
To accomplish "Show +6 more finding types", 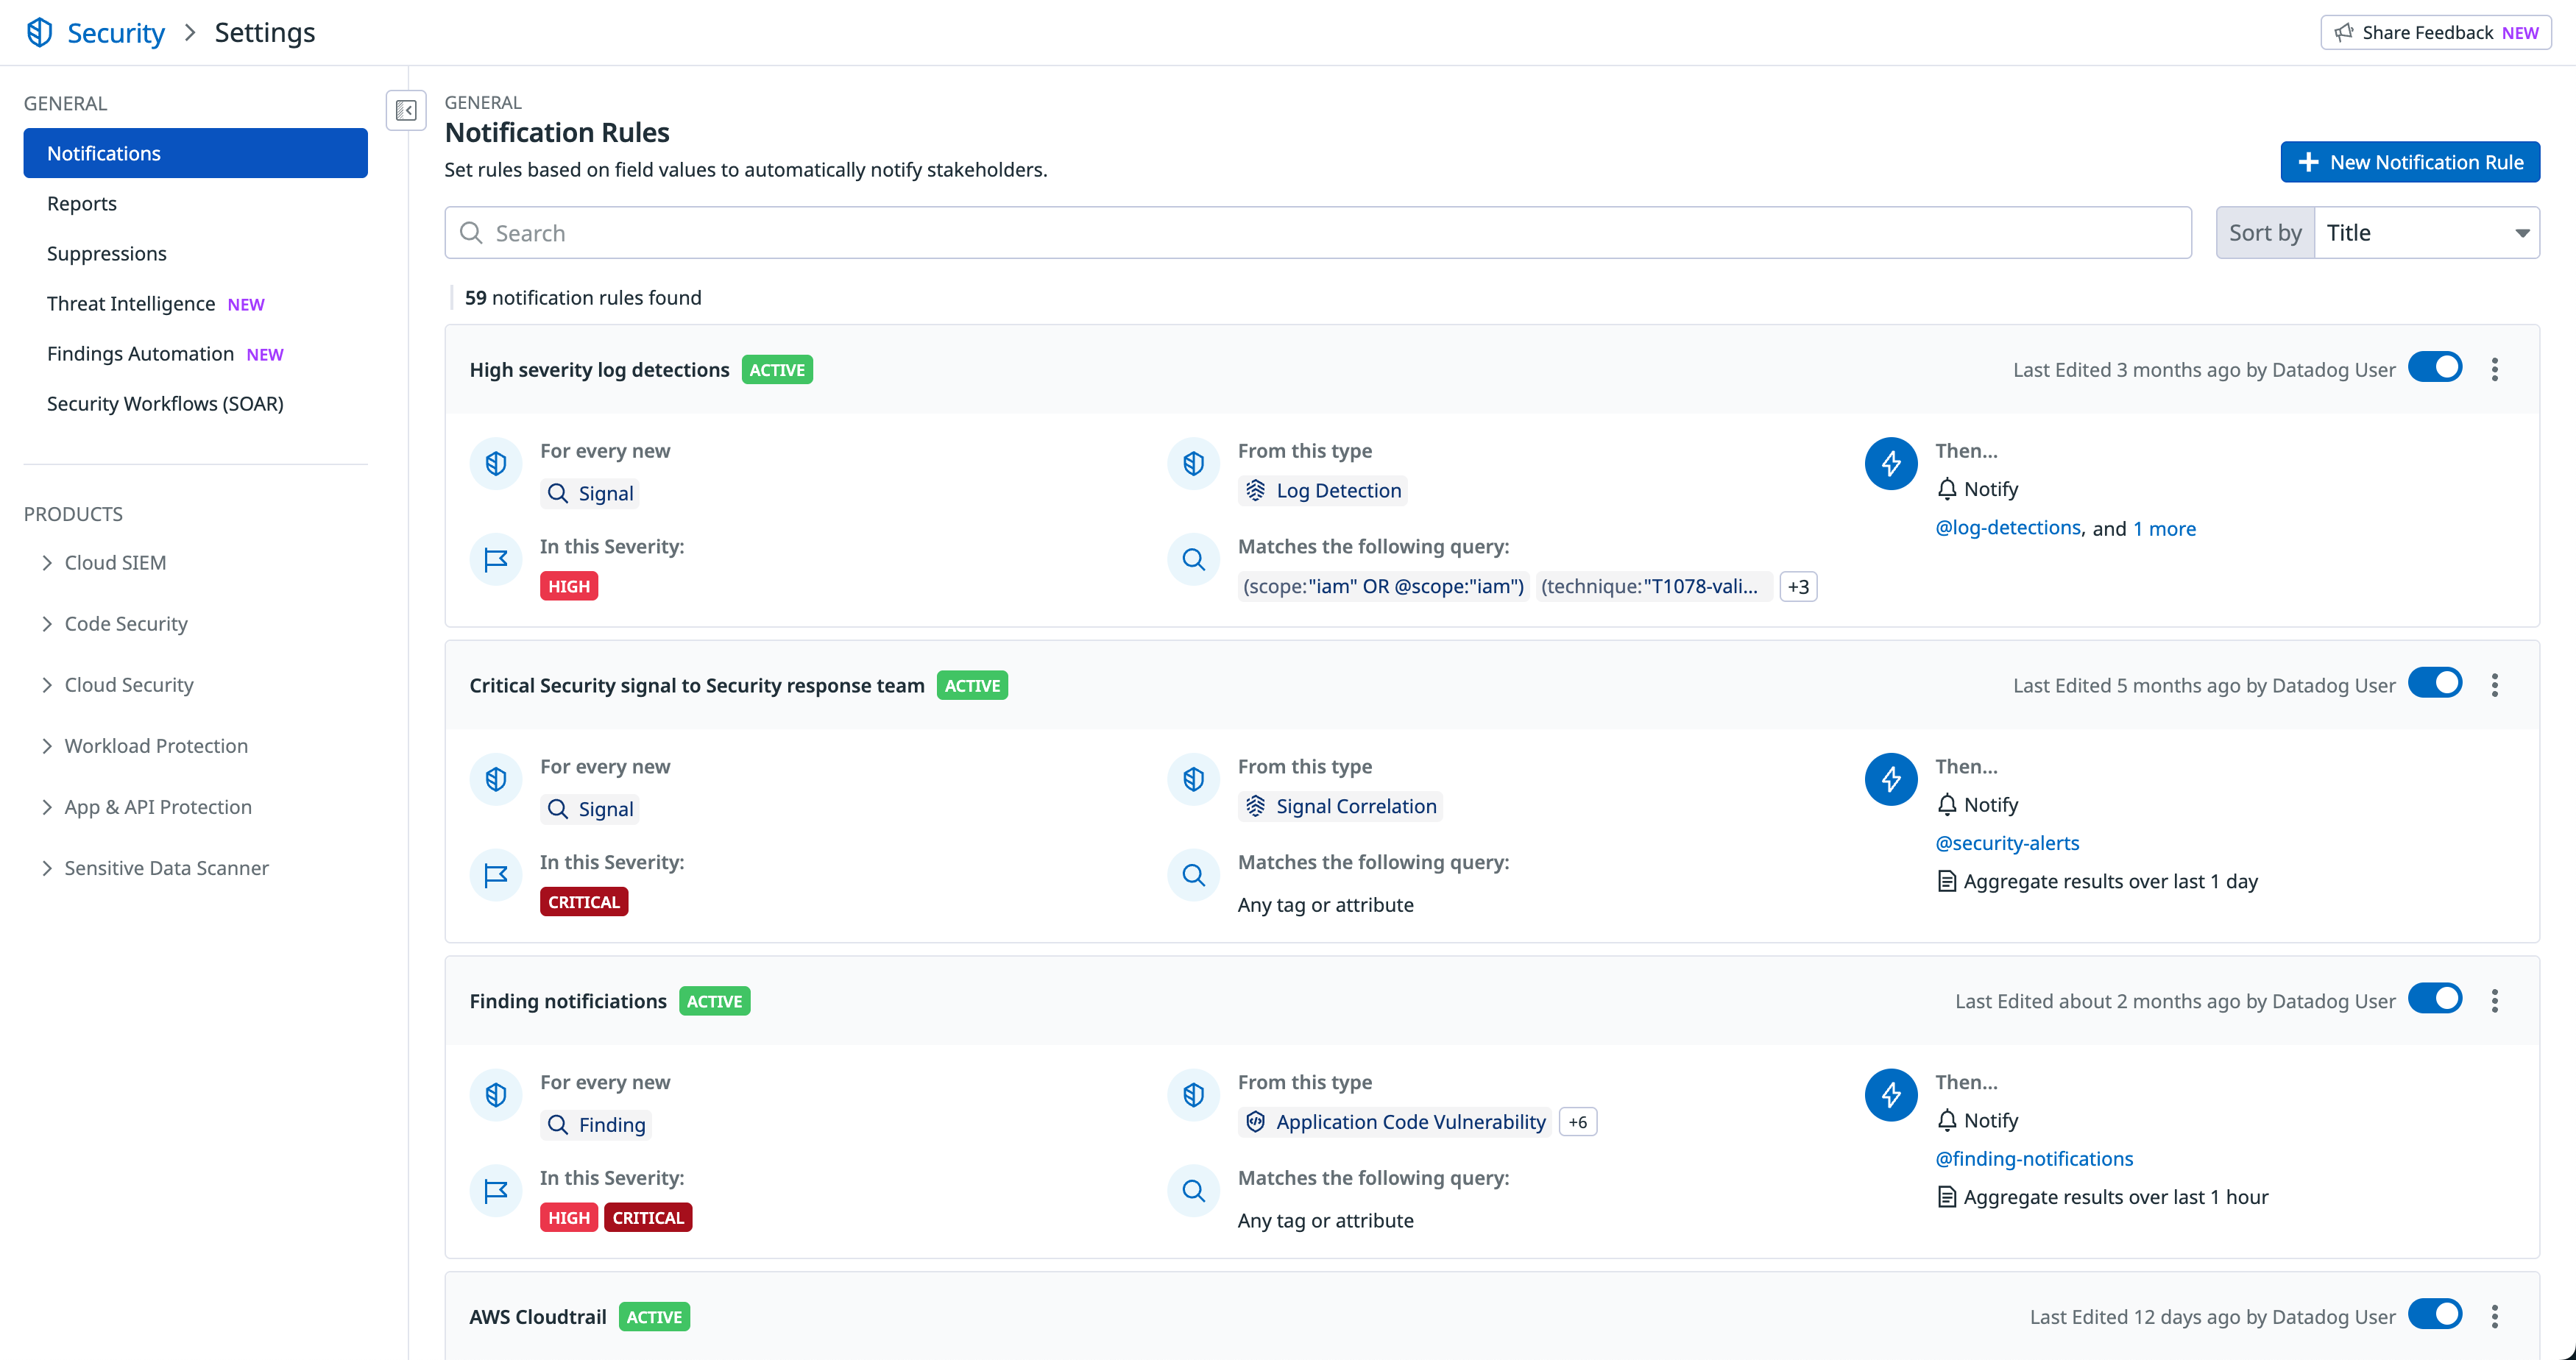I will (1578, 1122).
